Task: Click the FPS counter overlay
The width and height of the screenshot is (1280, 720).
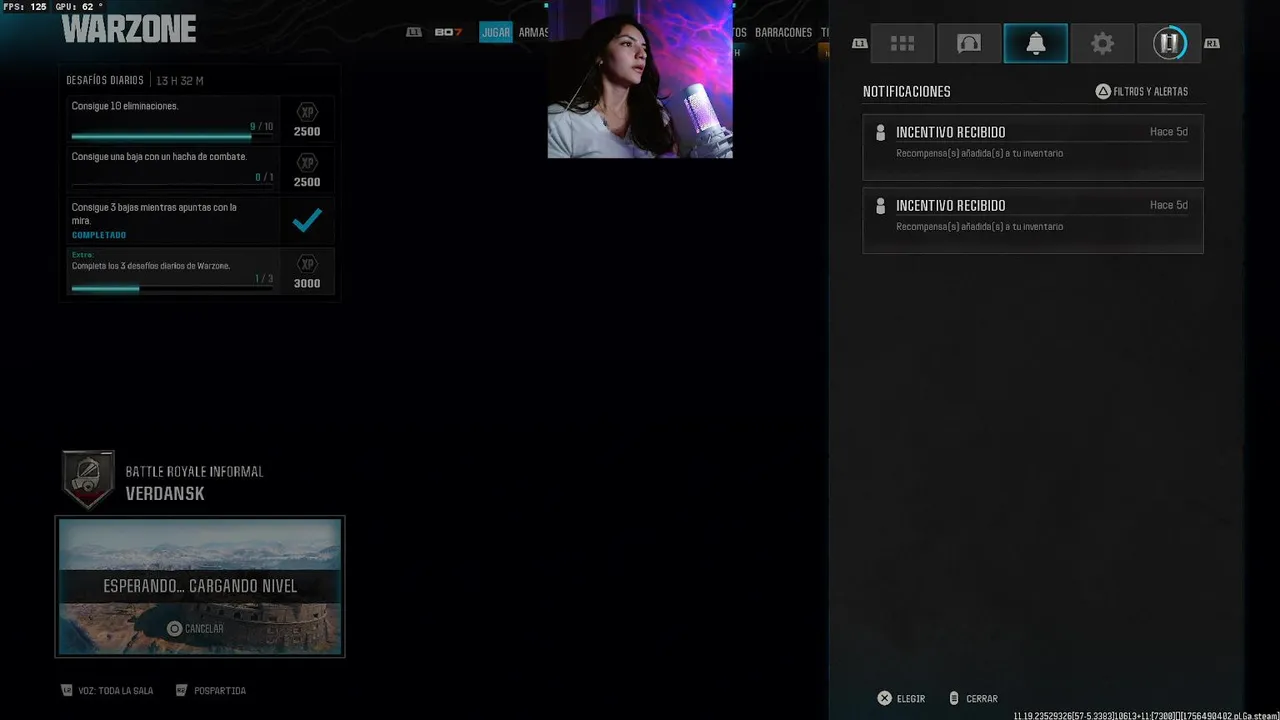Action: [25, 7]
